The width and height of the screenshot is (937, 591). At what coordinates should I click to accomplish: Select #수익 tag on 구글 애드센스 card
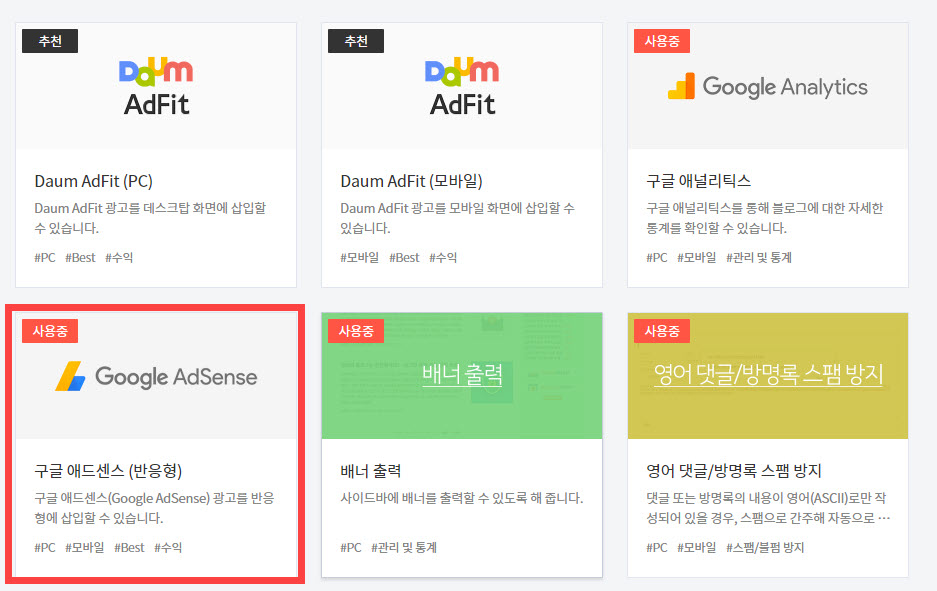168,547
